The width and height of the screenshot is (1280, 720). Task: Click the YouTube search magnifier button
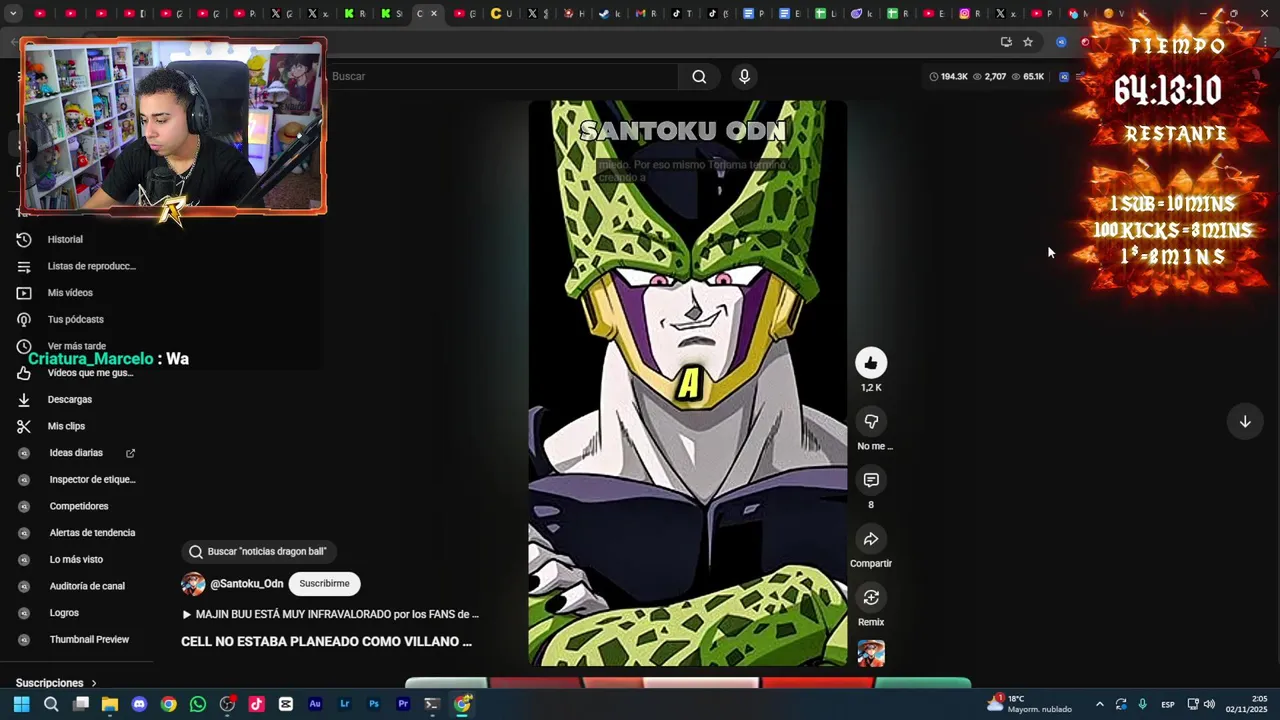pos(699,76)
